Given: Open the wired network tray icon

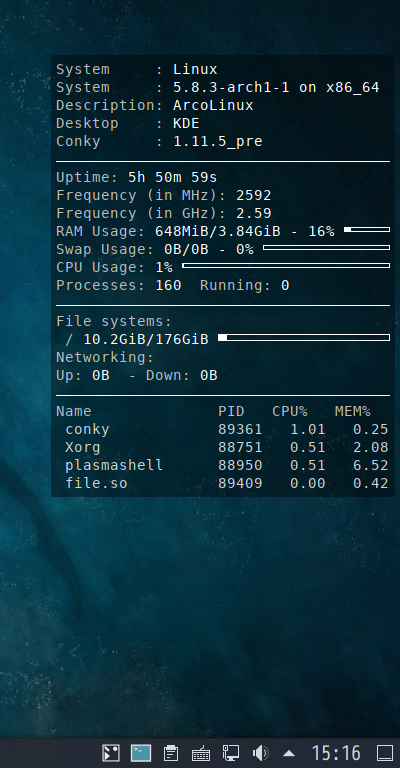Looking at the screenshot, I should 231,753.
